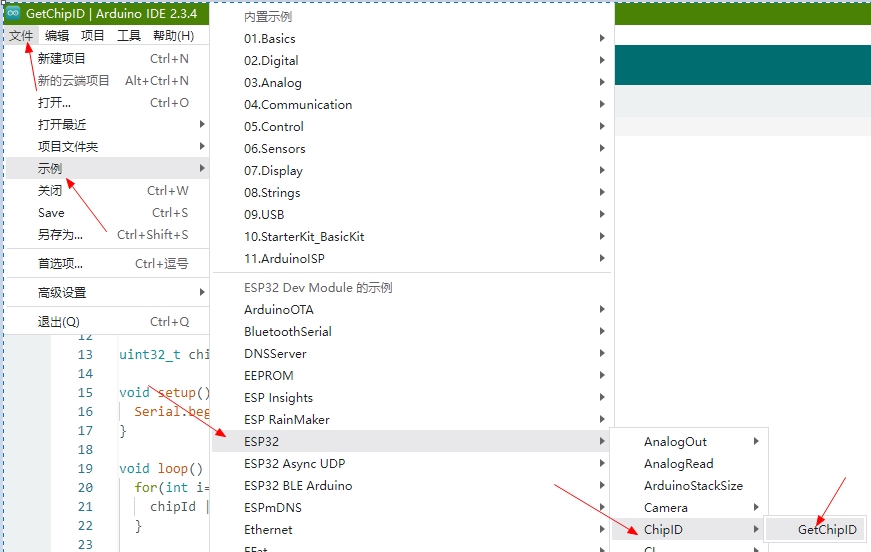Click line number 15 in editor gutter
The width and height of the screenshot is (871, 552).
(85, 393)
